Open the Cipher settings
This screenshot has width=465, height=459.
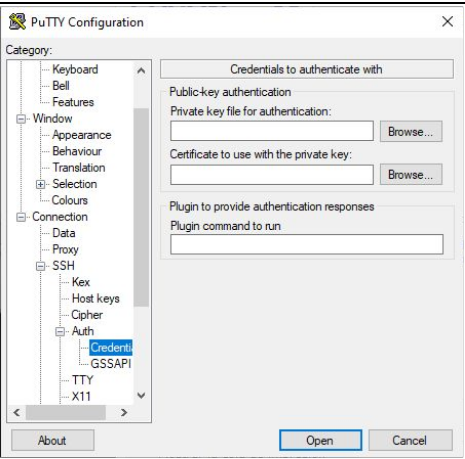[x=87, y=315]
